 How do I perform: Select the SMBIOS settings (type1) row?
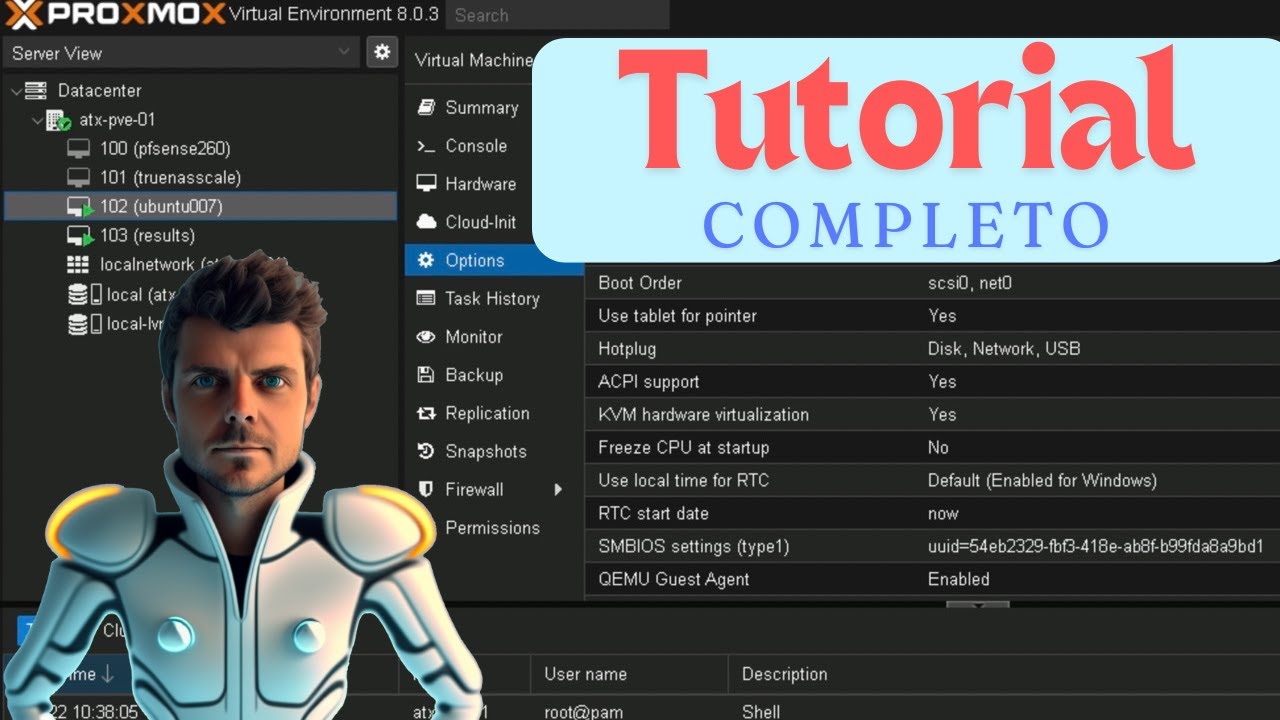[x=932, y=547]
